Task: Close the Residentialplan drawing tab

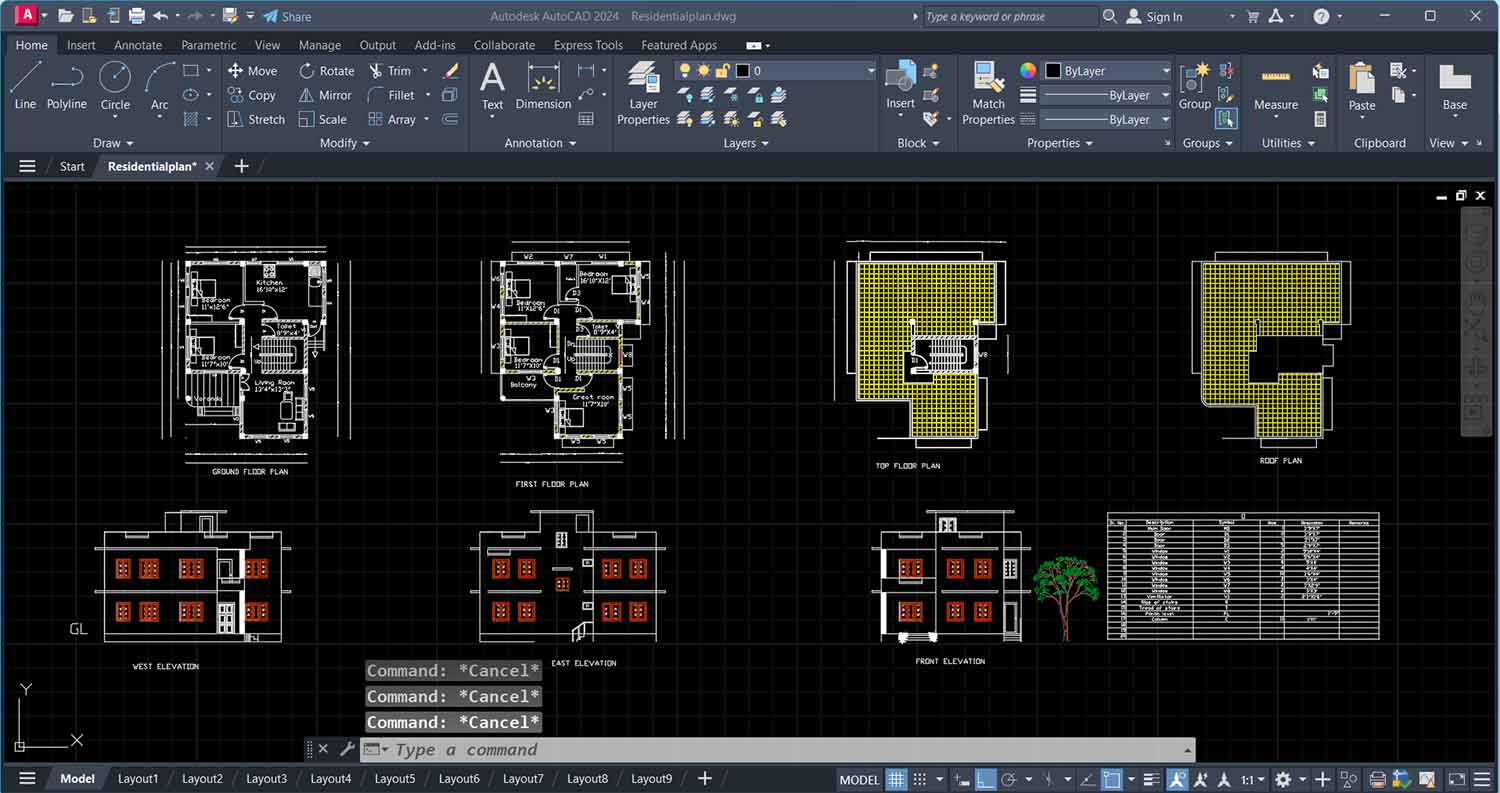Action: click(x=209, y=166)
